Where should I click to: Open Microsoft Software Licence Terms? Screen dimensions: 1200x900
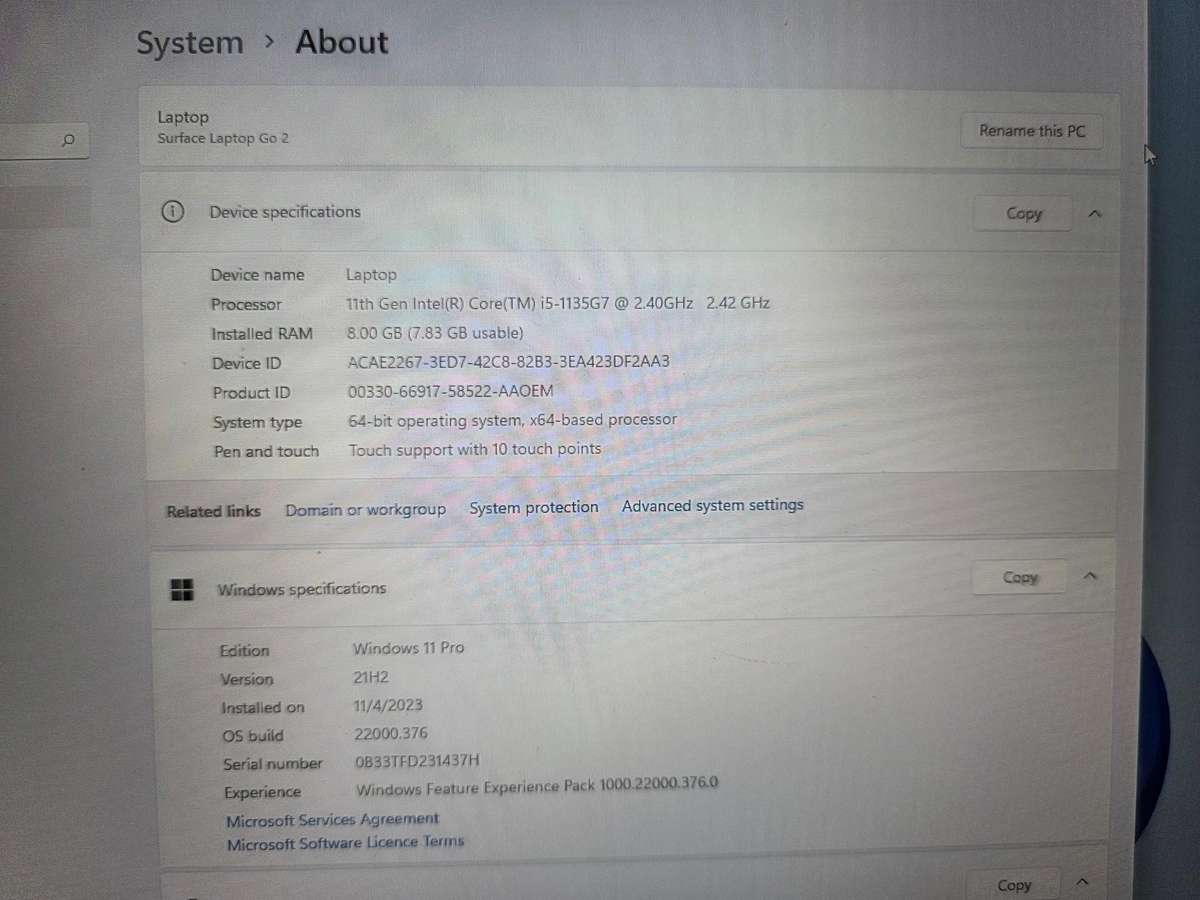click(345, 842)
